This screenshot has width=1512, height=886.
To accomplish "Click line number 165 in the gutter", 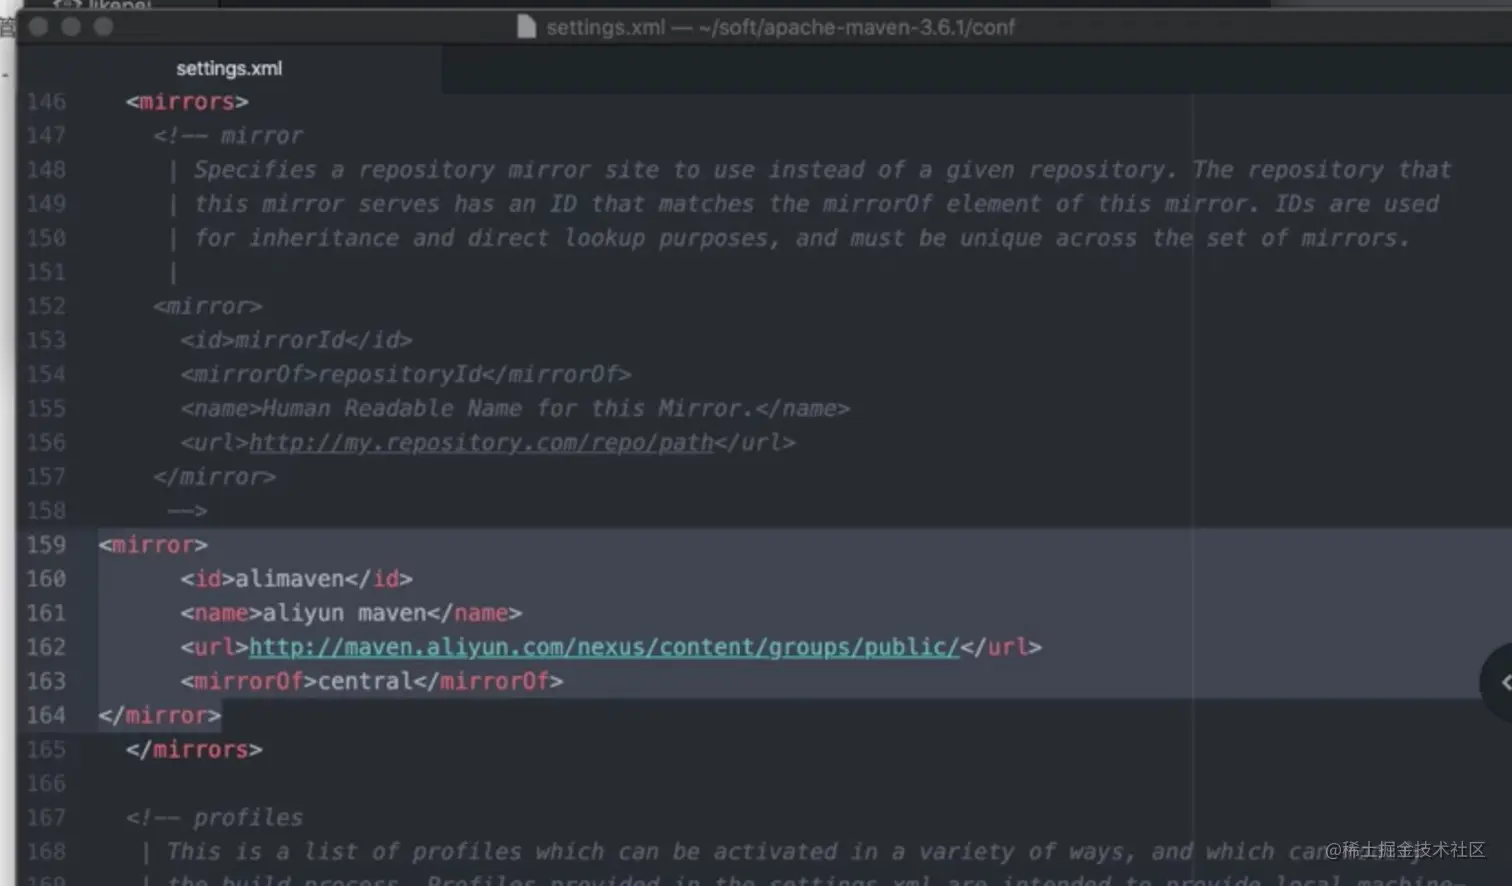I will coord(46,749).
